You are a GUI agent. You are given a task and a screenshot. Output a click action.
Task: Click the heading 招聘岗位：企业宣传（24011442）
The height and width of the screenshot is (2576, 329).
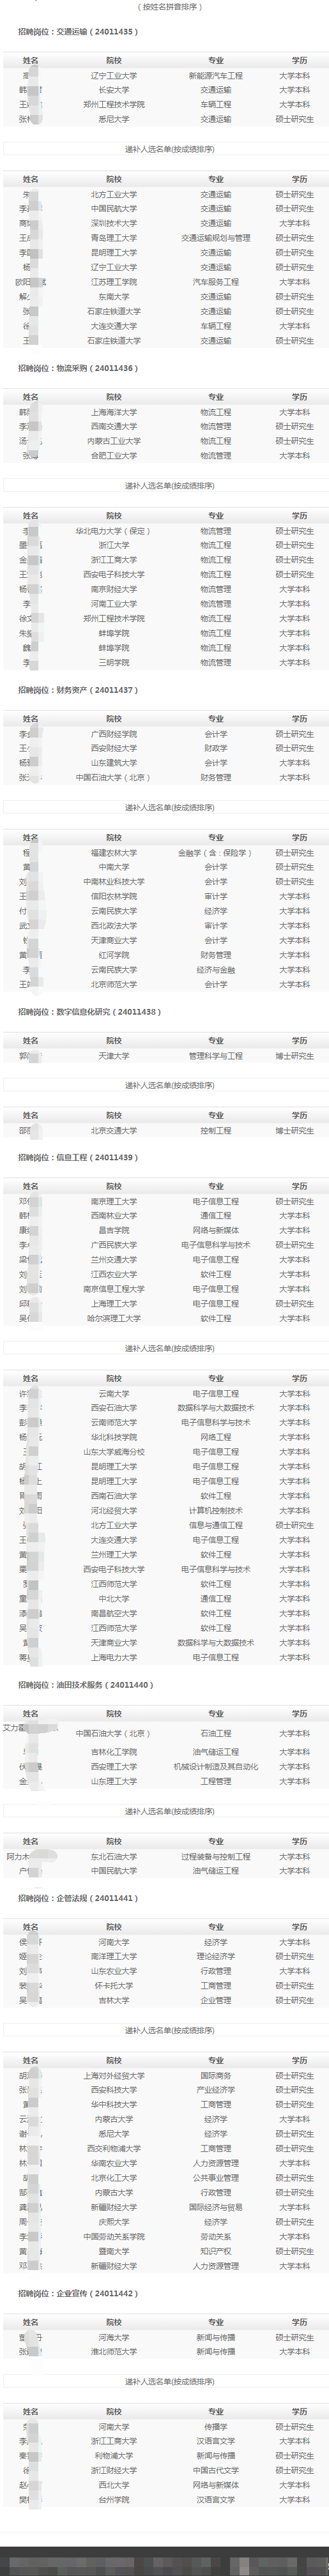pos(78,2293)
